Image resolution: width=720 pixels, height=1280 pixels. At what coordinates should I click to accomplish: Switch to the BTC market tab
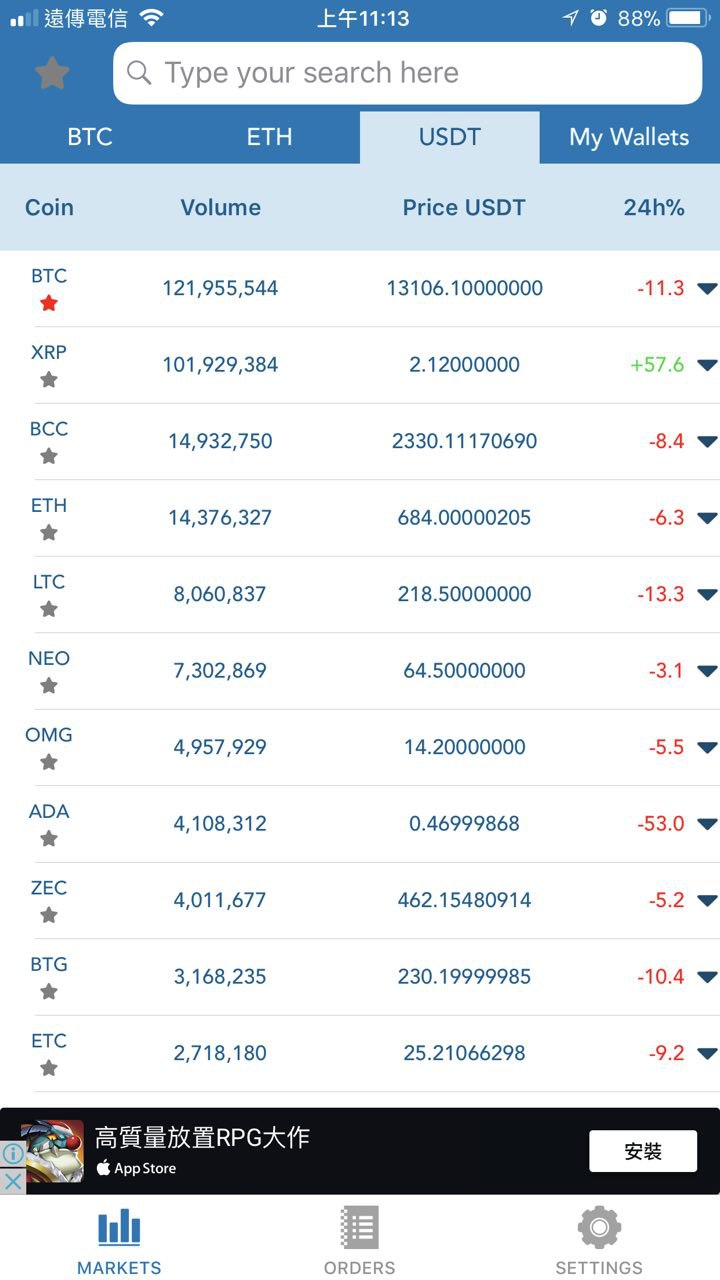coord(90,137)
